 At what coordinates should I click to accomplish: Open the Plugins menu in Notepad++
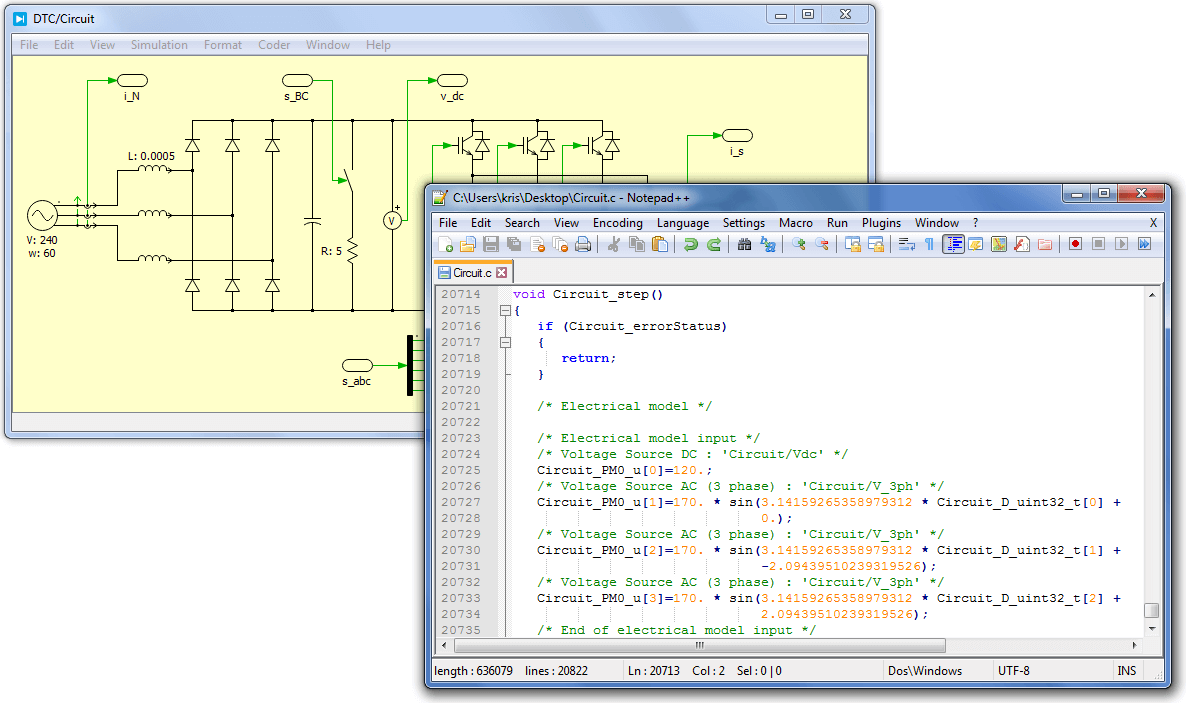[881, 223]
